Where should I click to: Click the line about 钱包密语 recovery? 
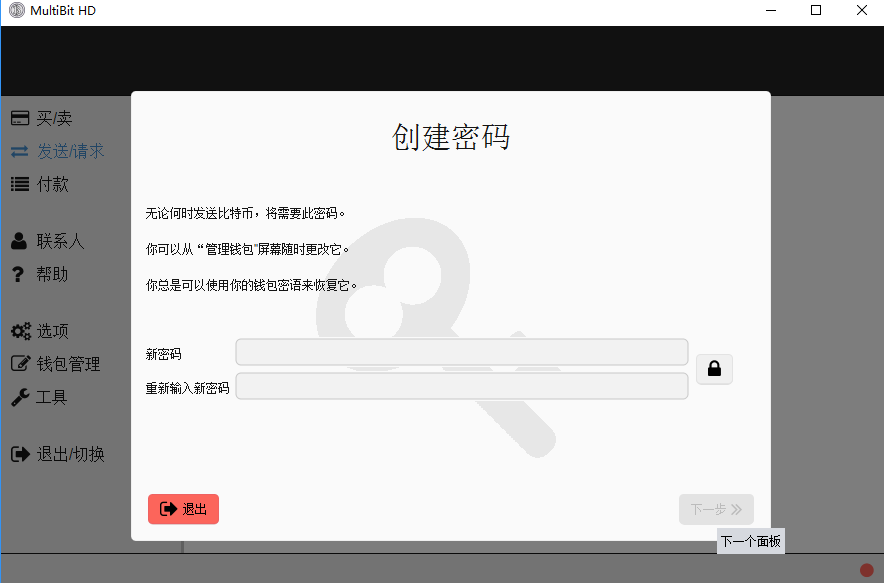click(x=251, y=285)
